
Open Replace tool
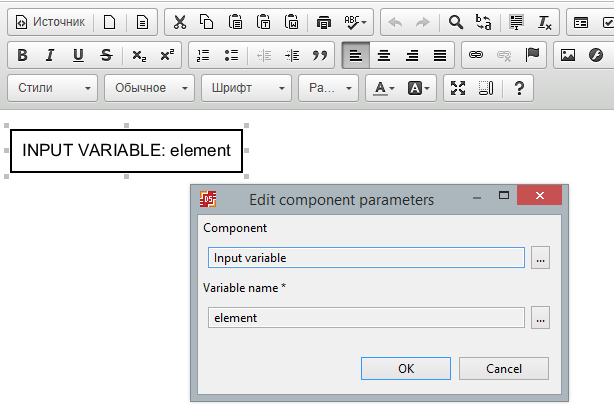point(484,22)
